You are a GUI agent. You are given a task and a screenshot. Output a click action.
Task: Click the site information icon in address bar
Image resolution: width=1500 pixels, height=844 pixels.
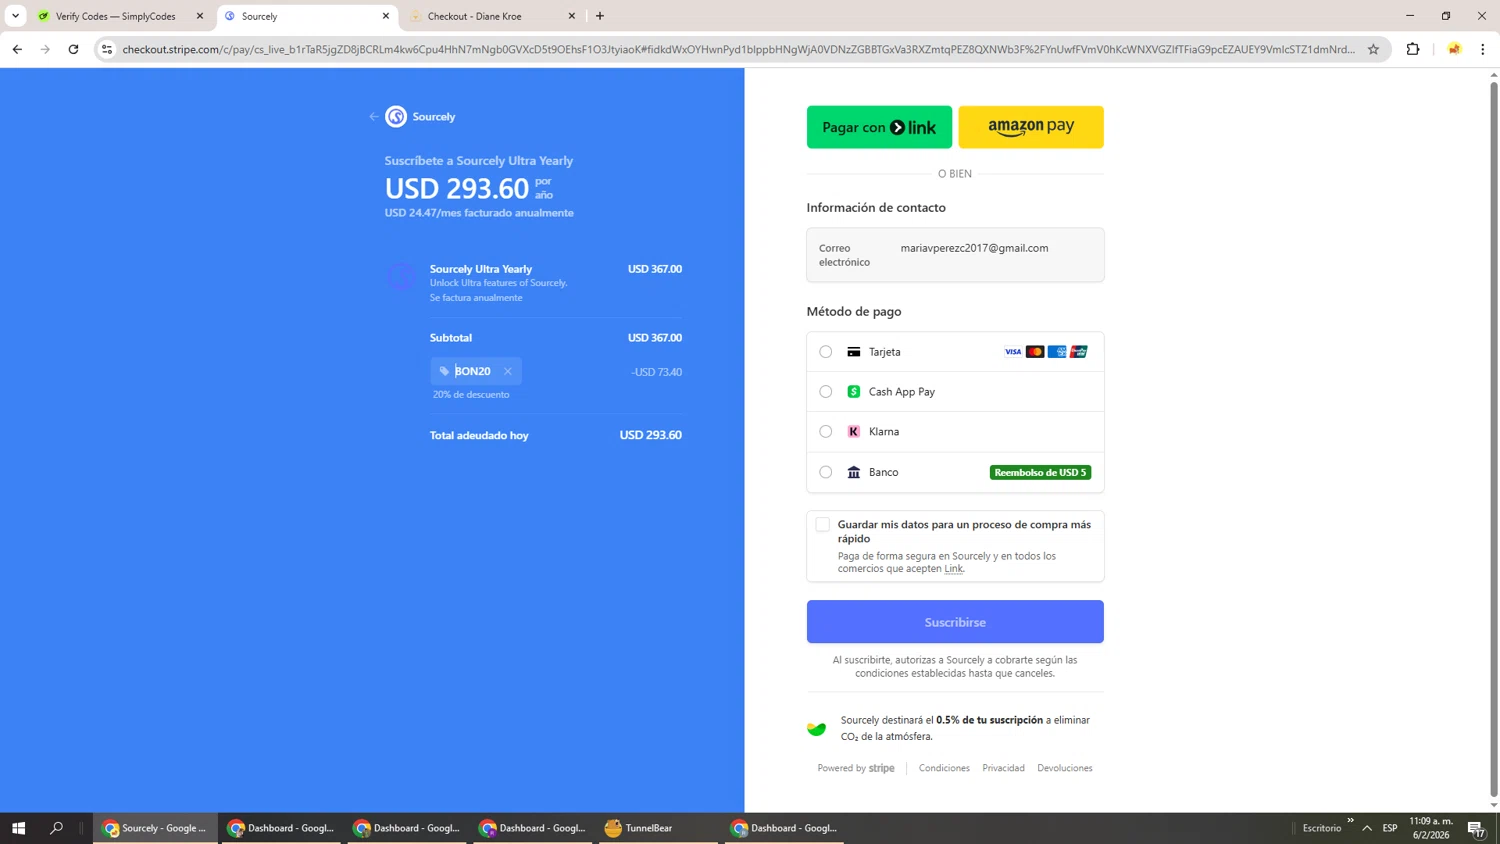point(107,49)
